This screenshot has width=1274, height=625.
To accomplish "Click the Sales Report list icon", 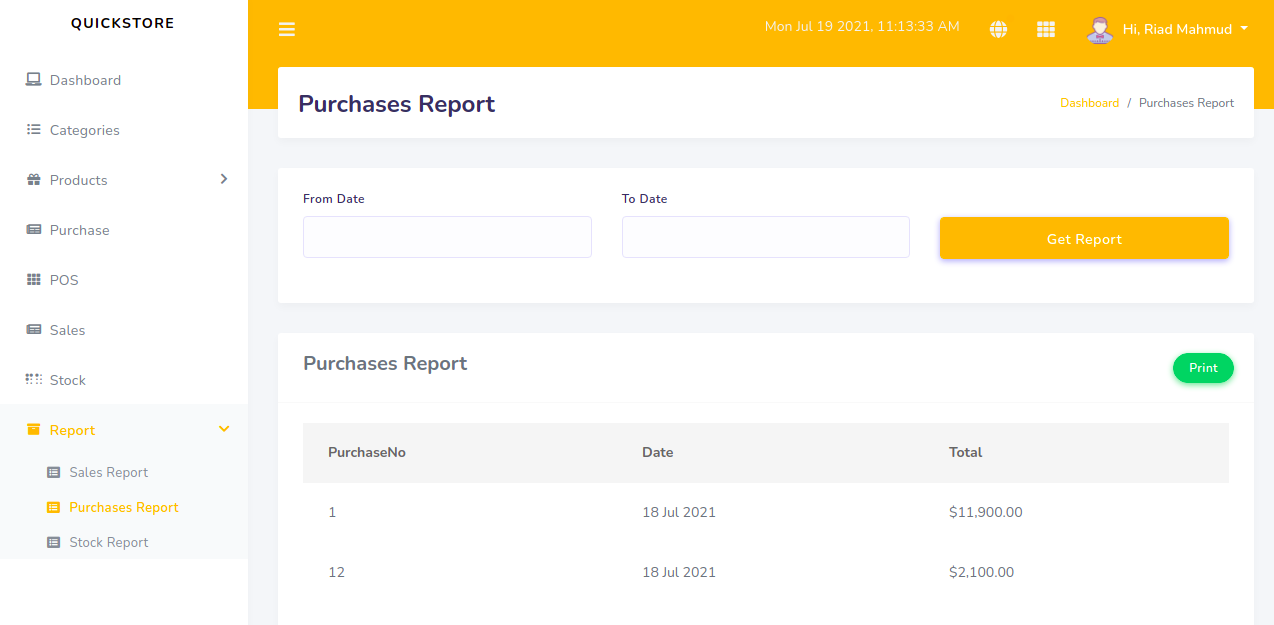I will coord(54,472).
